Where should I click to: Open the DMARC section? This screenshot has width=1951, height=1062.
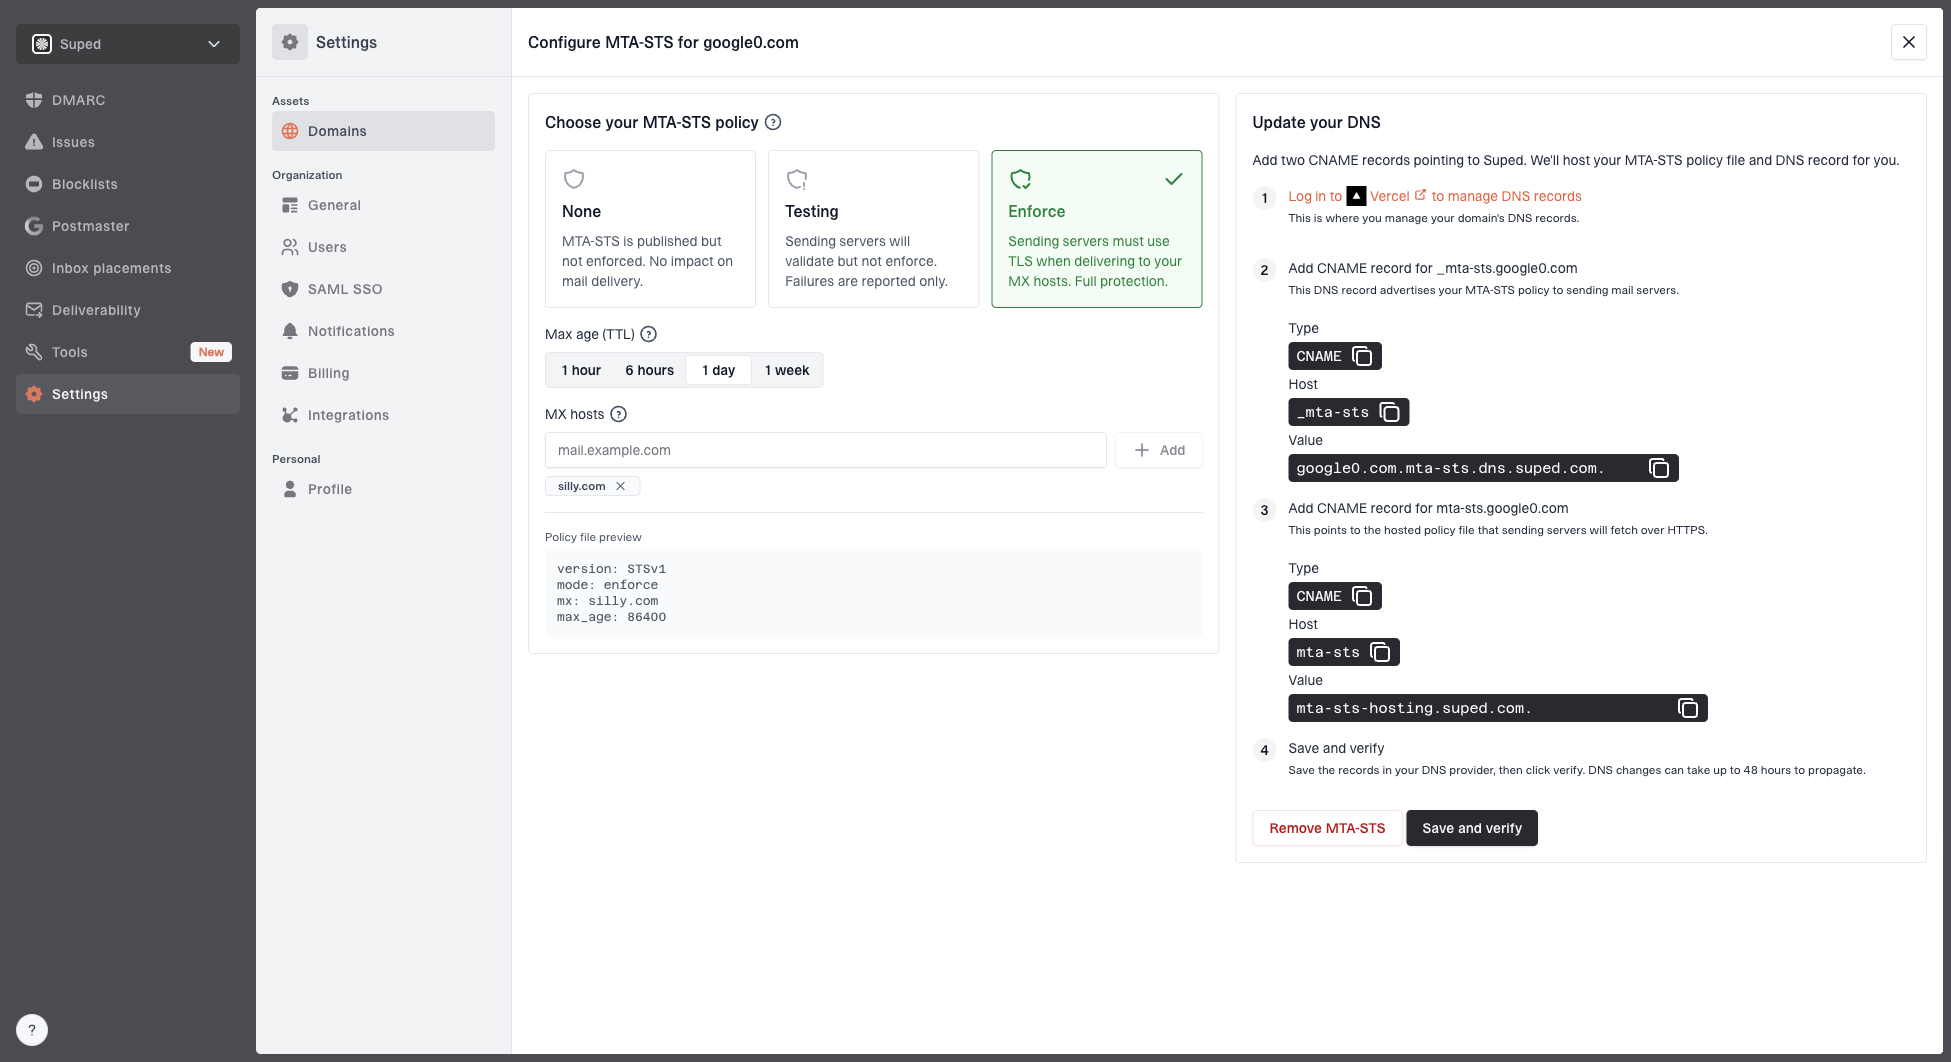coord(128,100)
